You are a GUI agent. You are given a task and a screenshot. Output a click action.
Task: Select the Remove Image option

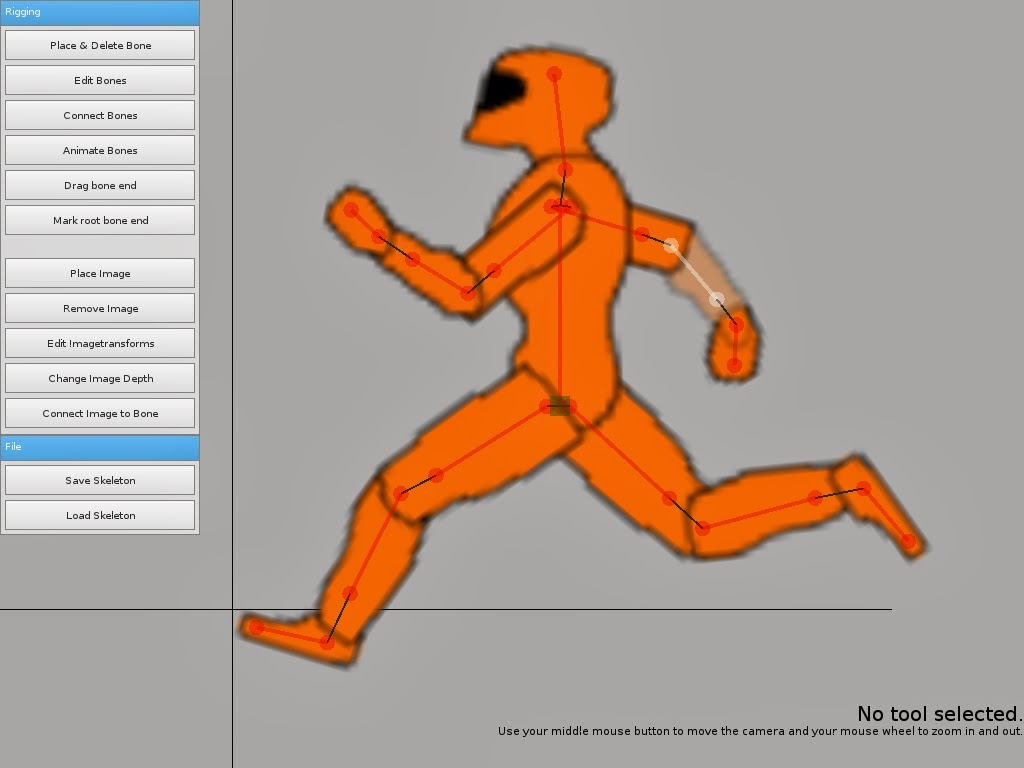click(x=100, y=308)
